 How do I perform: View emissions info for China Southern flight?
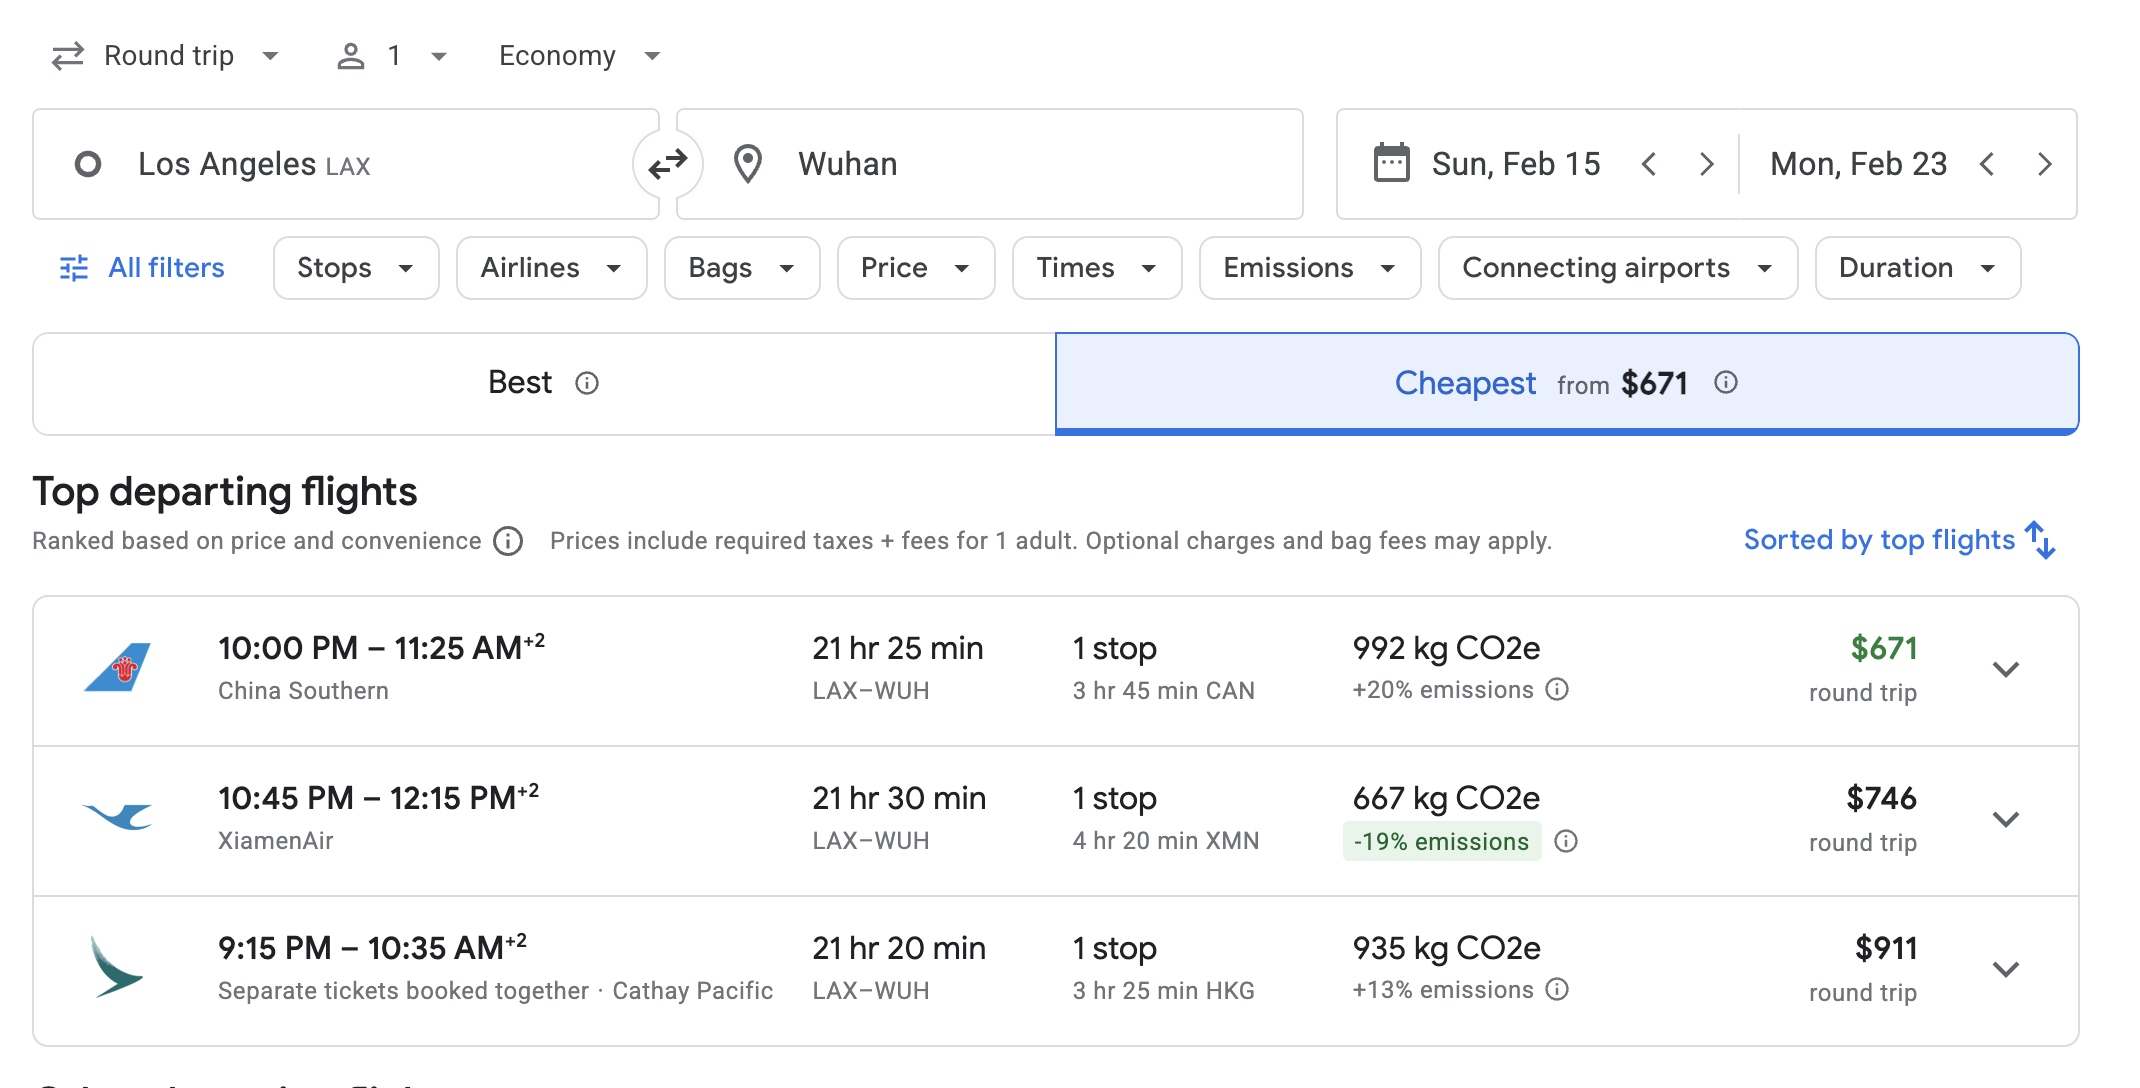[x=1557, y=690]
